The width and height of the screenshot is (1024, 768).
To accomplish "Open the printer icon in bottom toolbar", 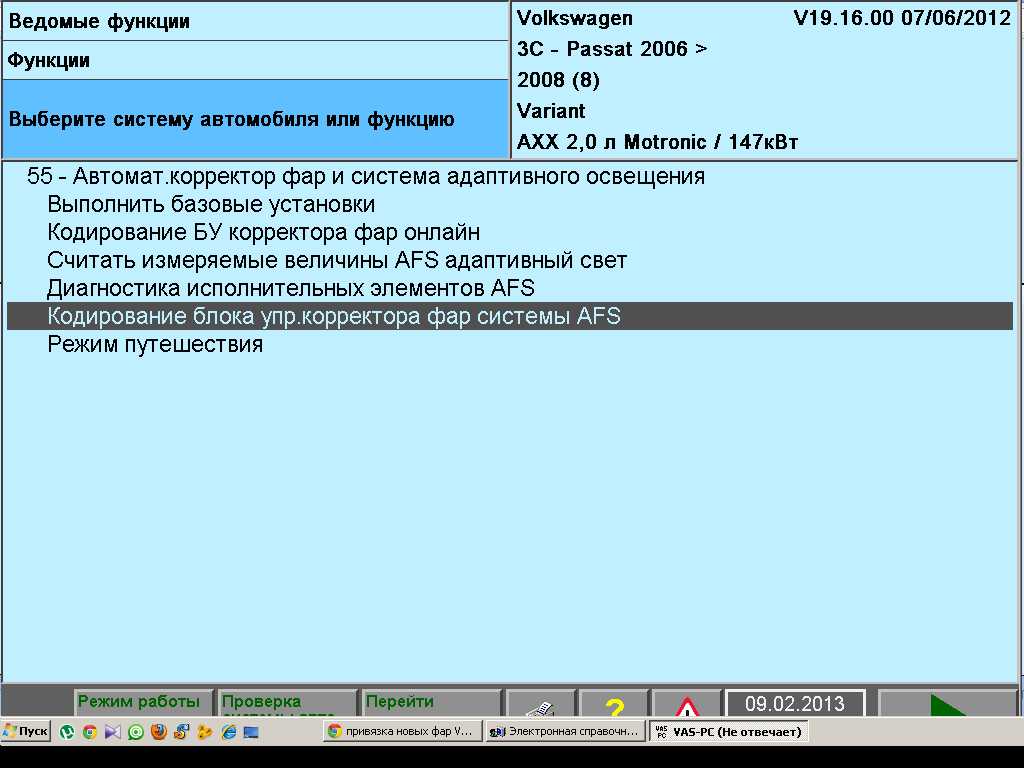I will [541, 704].
